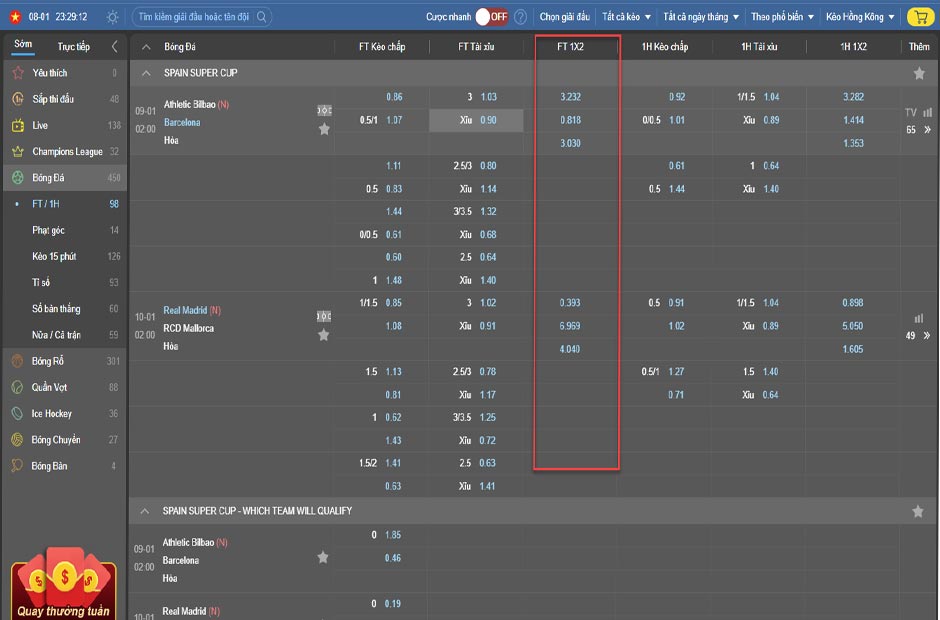
Task: Collapse the Bóng Đá header chevron
Action: (x=146, y=47)
